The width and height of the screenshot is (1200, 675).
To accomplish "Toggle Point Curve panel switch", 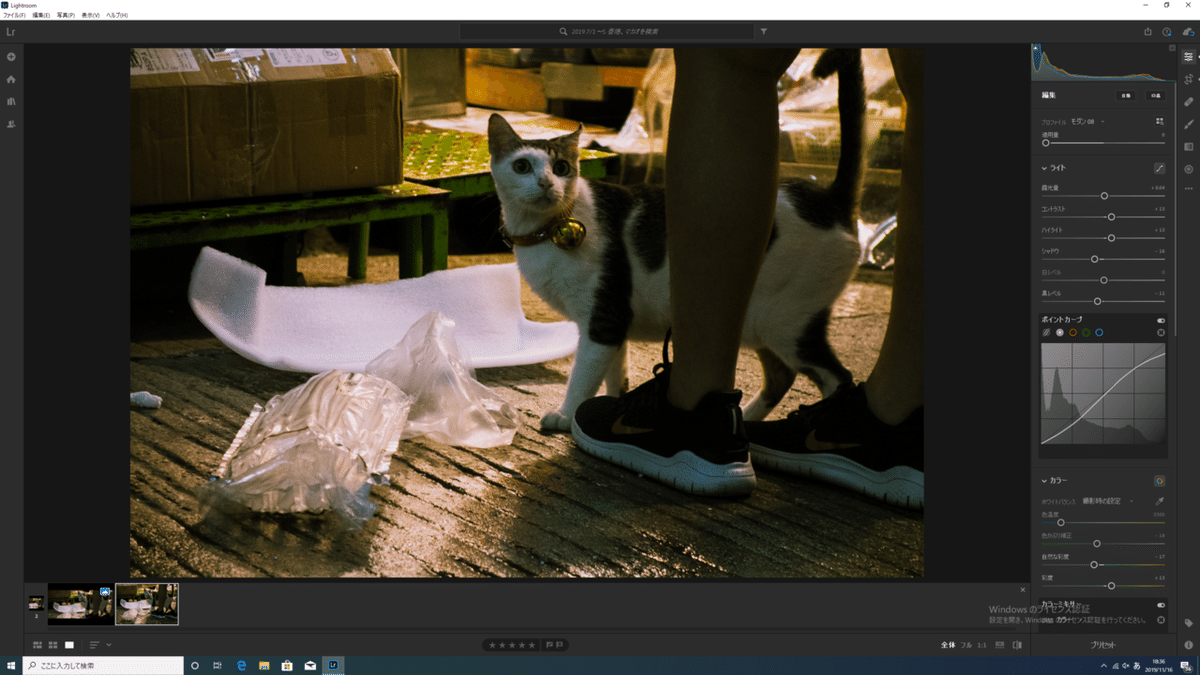I will coord(1161,320).
